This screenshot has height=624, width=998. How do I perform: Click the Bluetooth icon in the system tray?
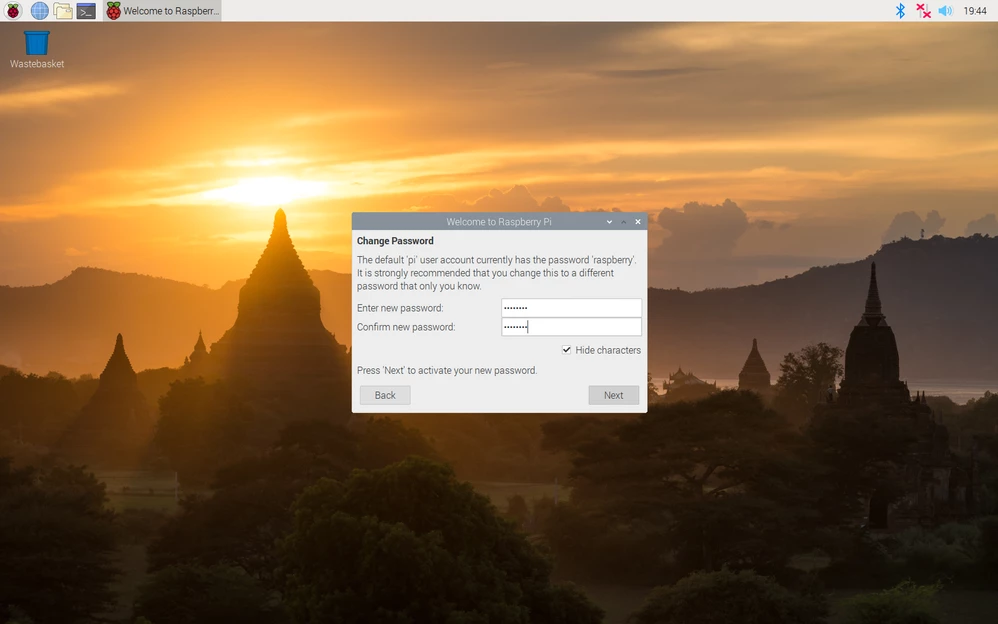(x=899, y=10)
